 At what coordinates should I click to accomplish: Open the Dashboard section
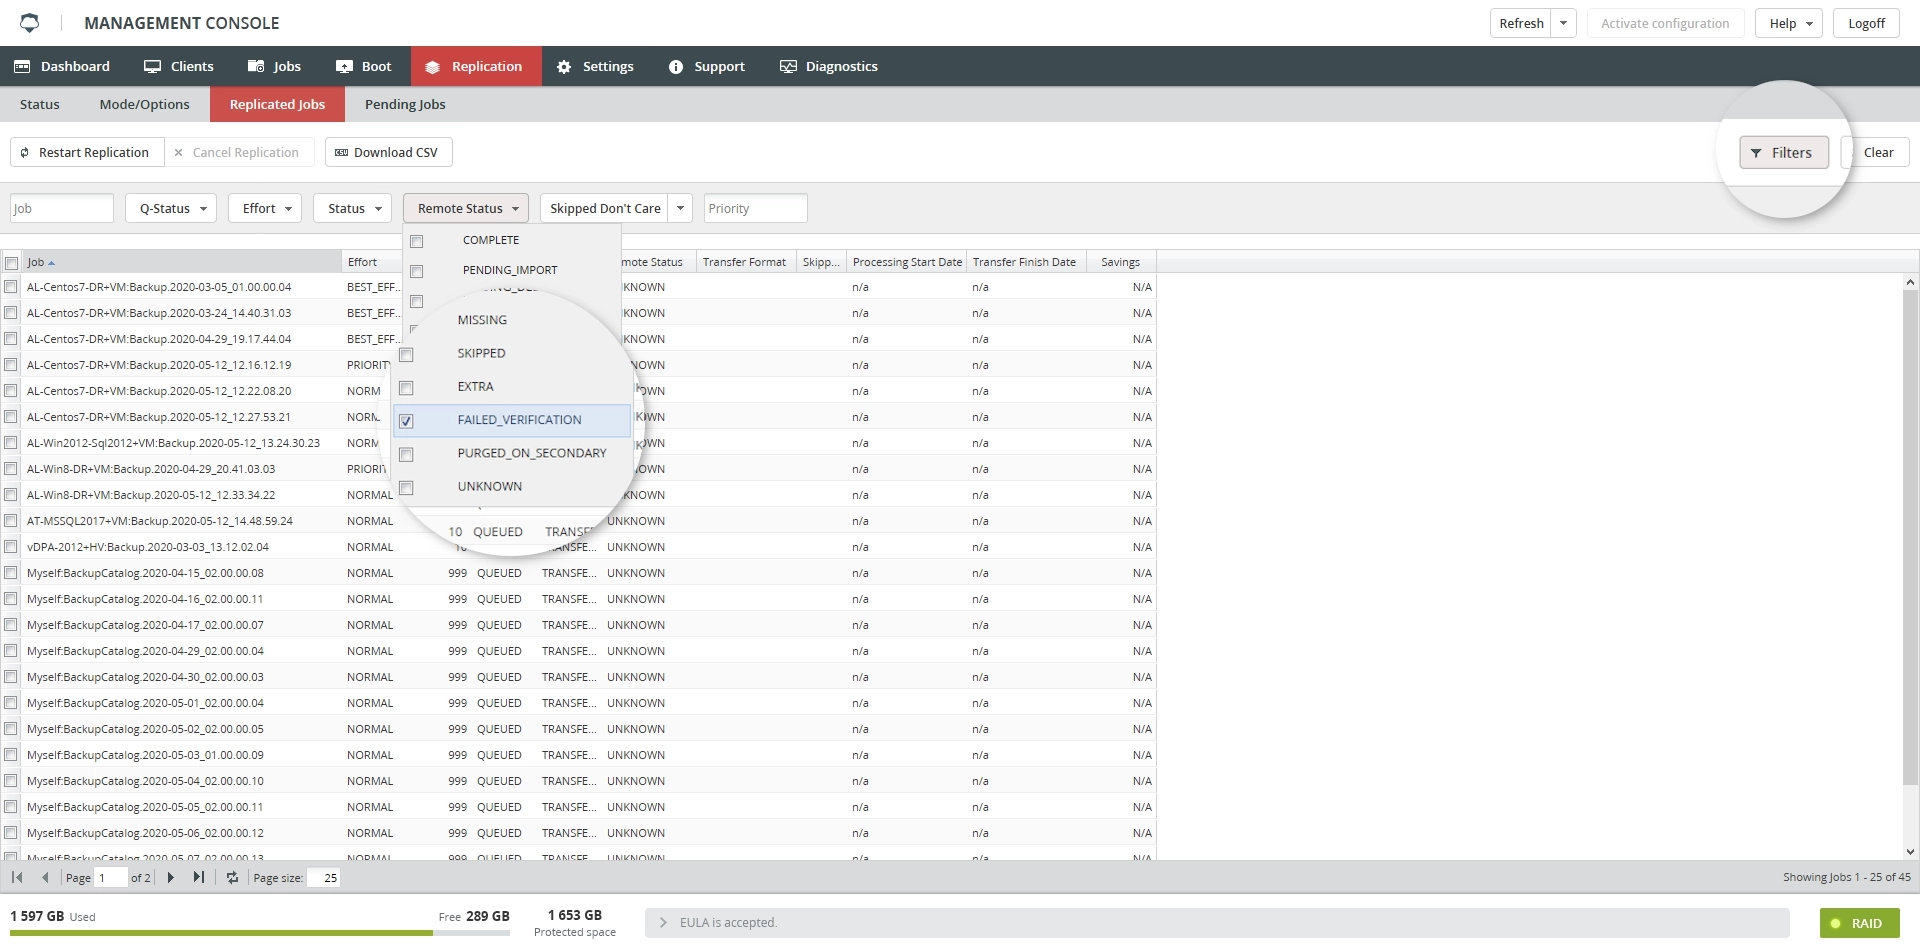pyautogui.click(x=62, y=66)
